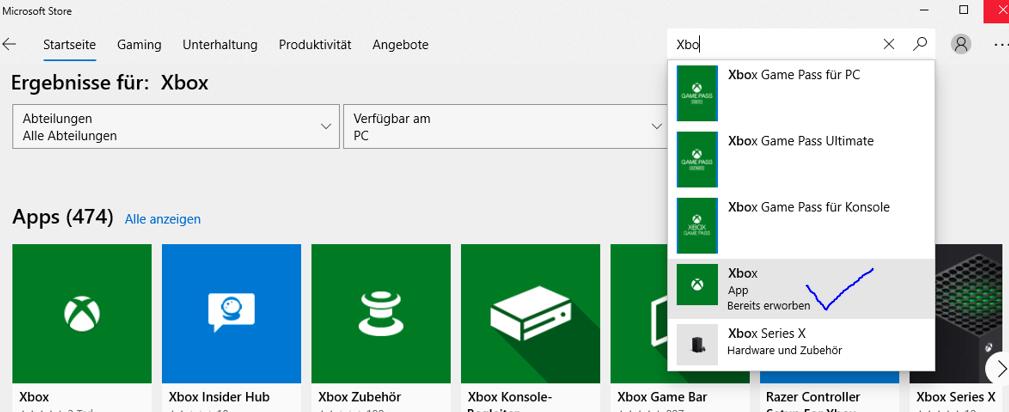Click the "Xbox Insider Hub" title

tap(219, 397)
